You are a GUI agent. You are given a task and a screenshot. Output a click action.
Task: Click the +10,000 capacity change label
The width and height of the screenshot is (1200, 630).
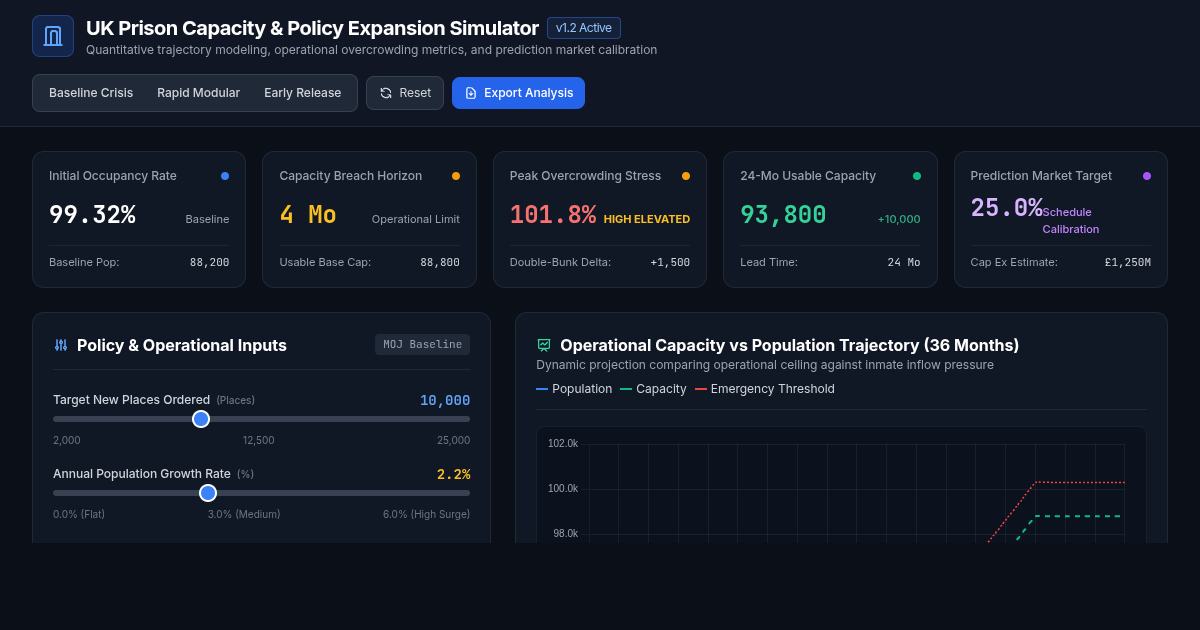pyautogui.click(x=899, y=219)
